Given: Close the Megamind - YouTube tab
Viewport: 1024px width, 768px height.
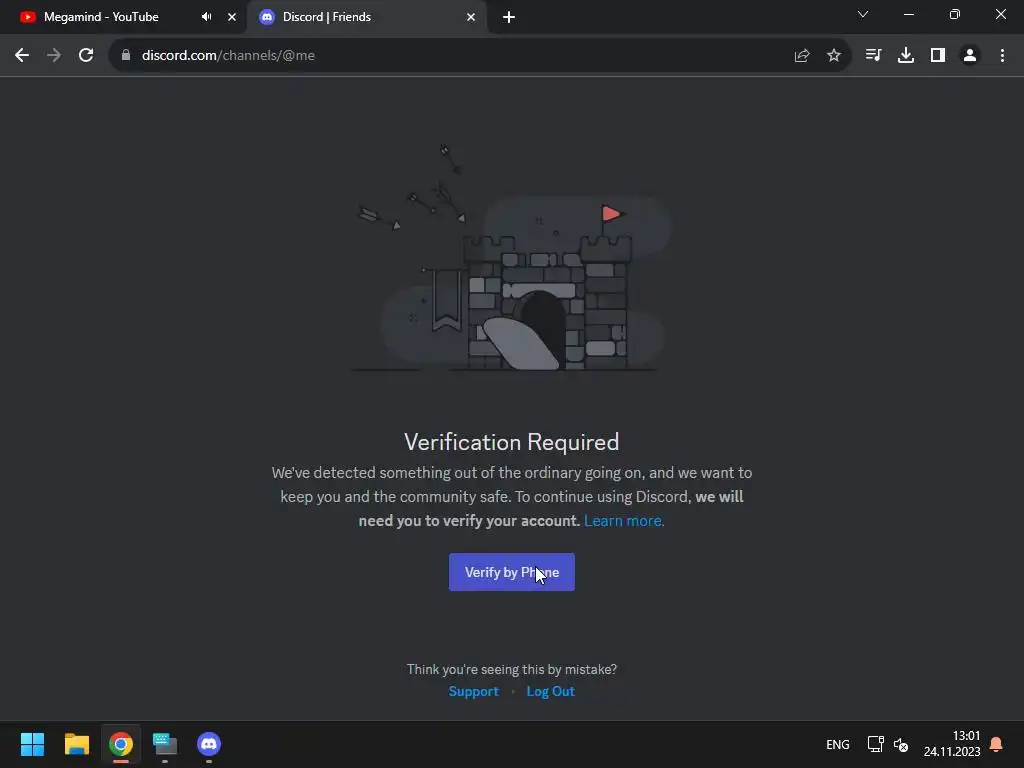Looking at the screenshot, I should coord(232,17).
